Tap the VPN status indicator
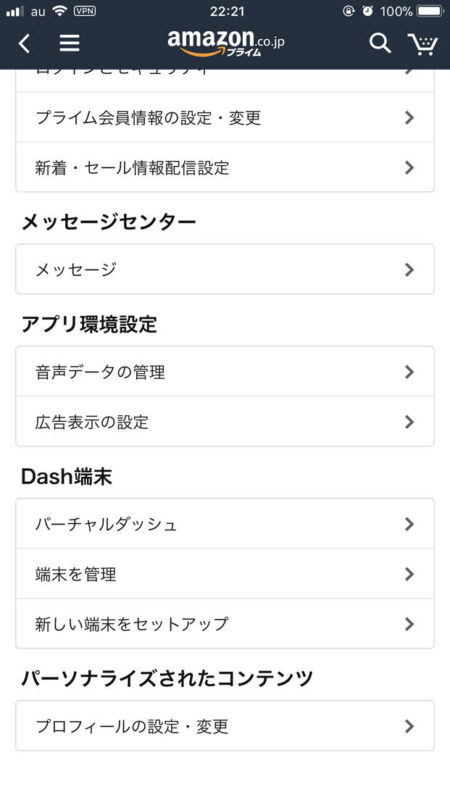This screenshot has width=450, height=800. point(85,11)
